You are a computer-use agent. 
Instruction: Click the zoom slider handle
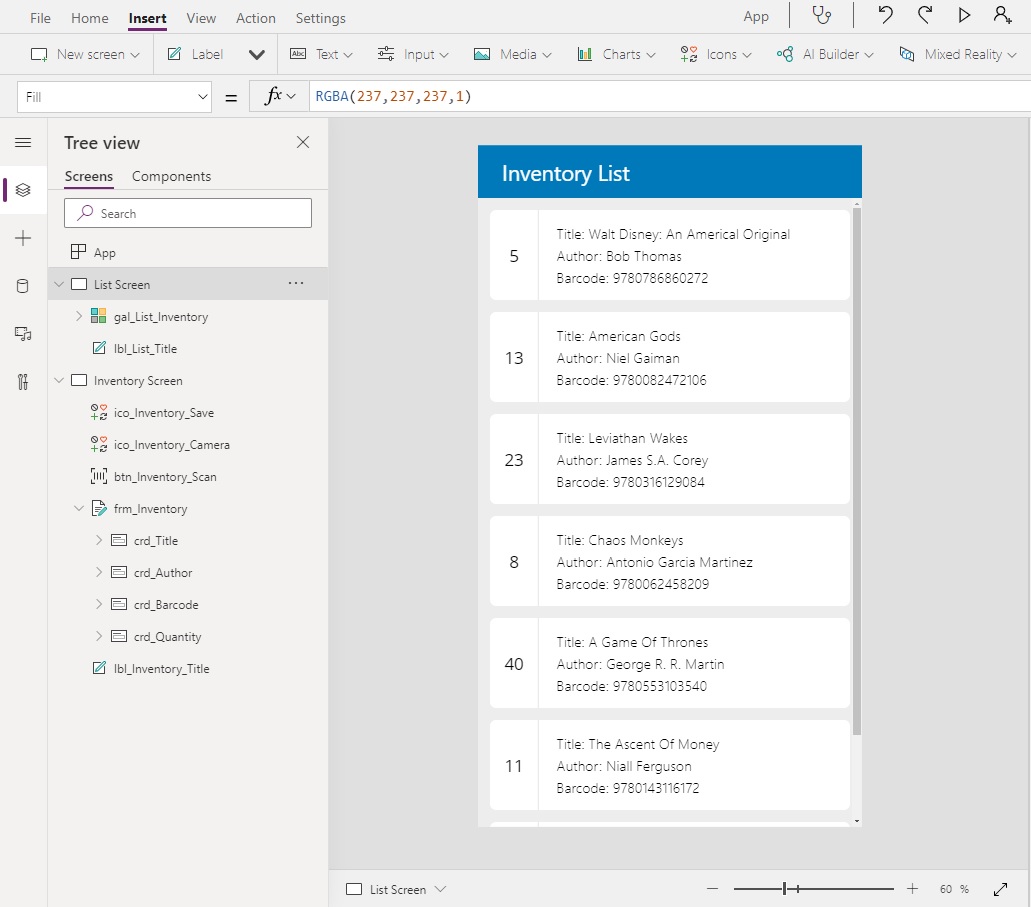coord(786,888)
